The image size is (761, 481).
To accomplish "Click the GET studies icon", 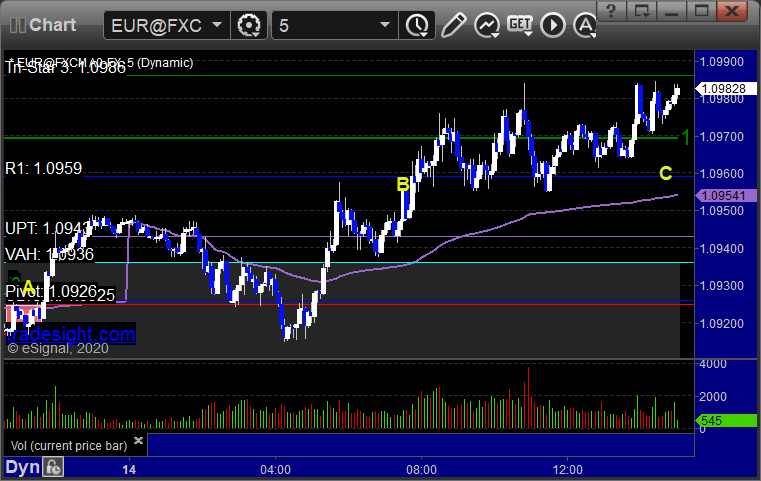I will 520,25.
